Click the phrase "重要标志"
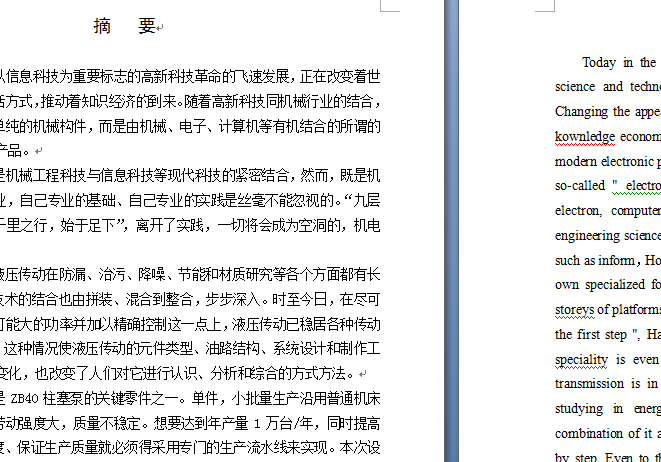 (x=99, y=76)
